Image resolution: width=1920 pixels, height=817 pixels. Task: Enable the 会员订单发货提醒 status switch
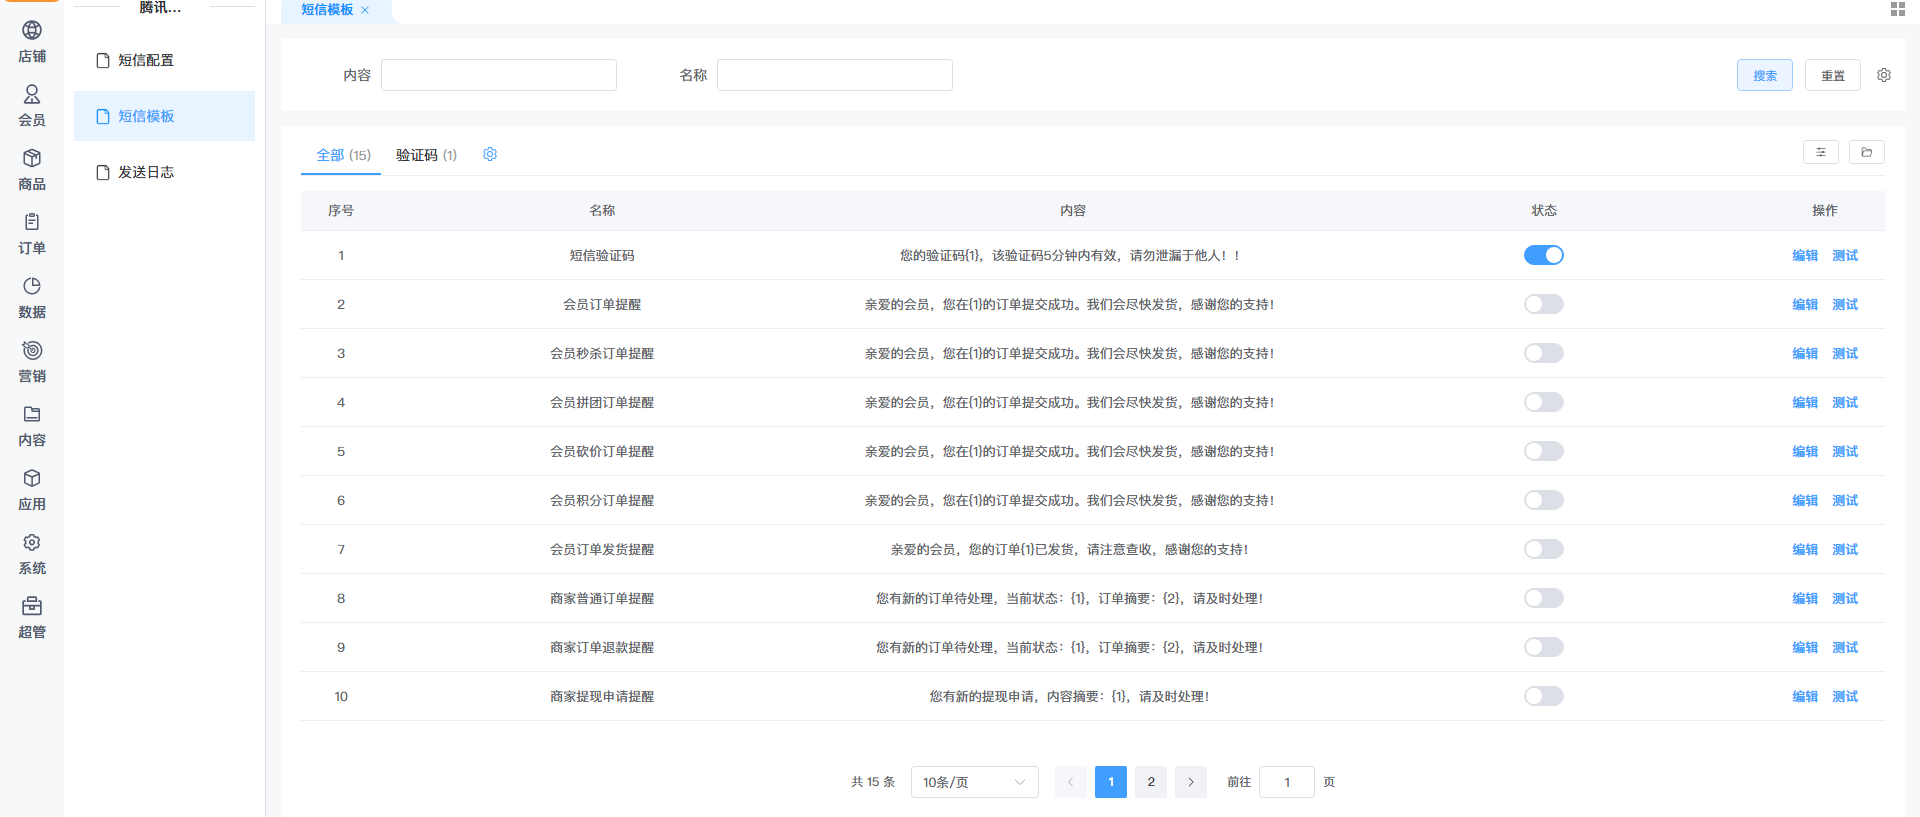pyautogui.click(x=1544, y=549)
